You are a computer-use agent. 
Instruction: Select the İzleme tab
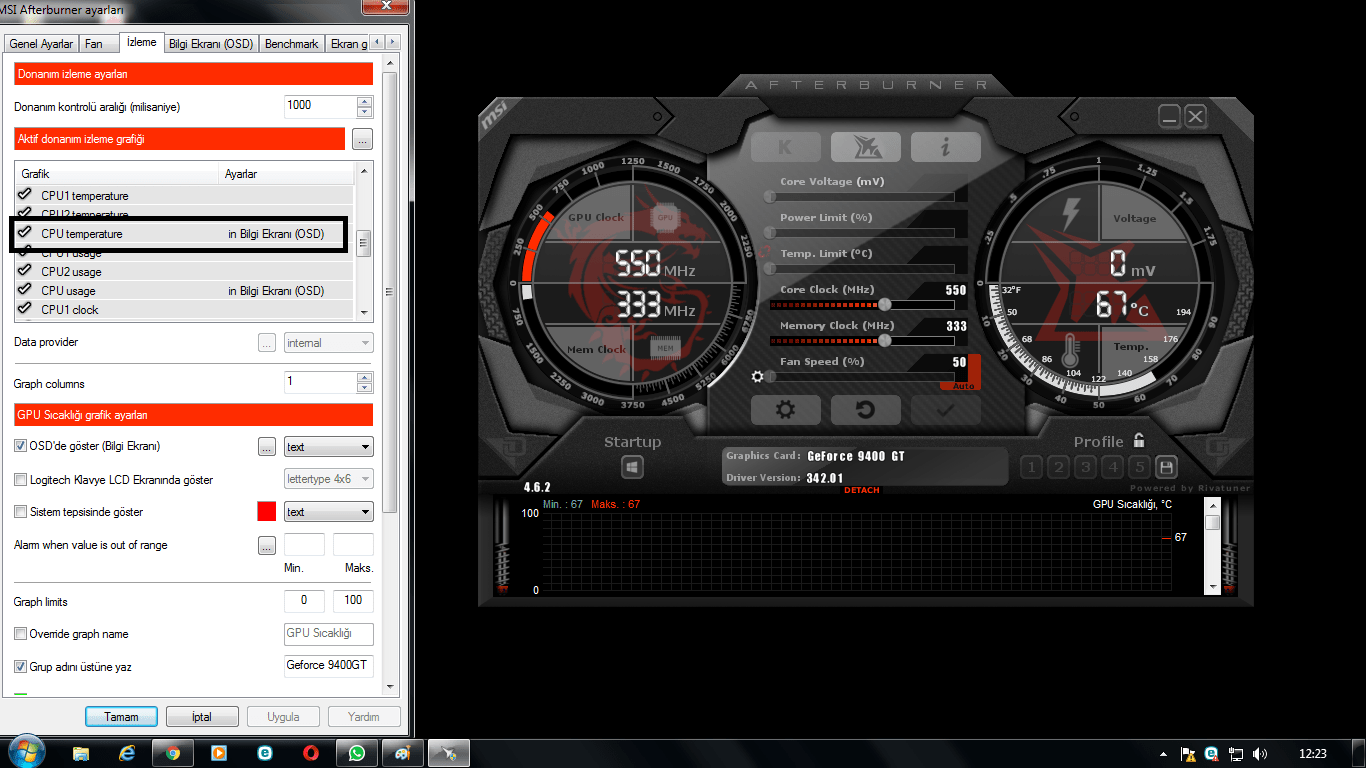[141, 42]
